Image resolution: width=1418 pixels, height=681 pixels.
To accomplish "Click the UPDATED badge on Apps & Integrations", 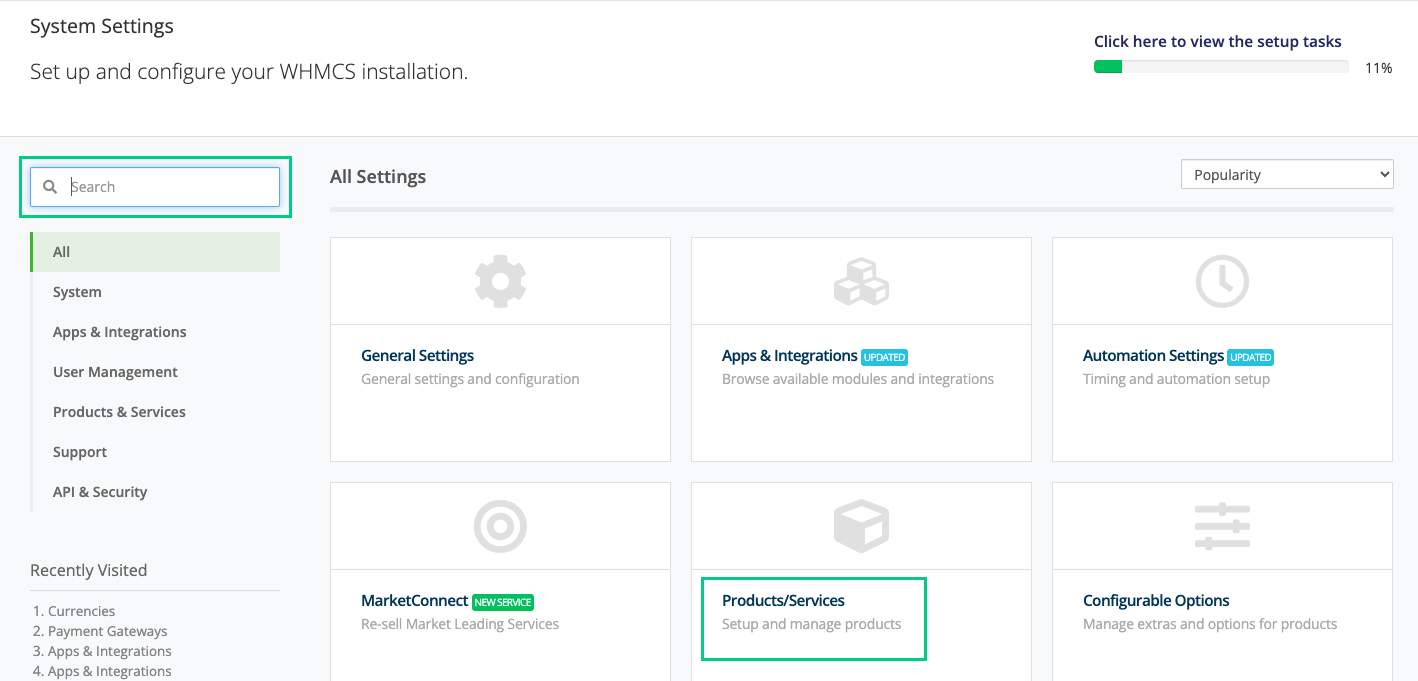I will coord(884,357).
